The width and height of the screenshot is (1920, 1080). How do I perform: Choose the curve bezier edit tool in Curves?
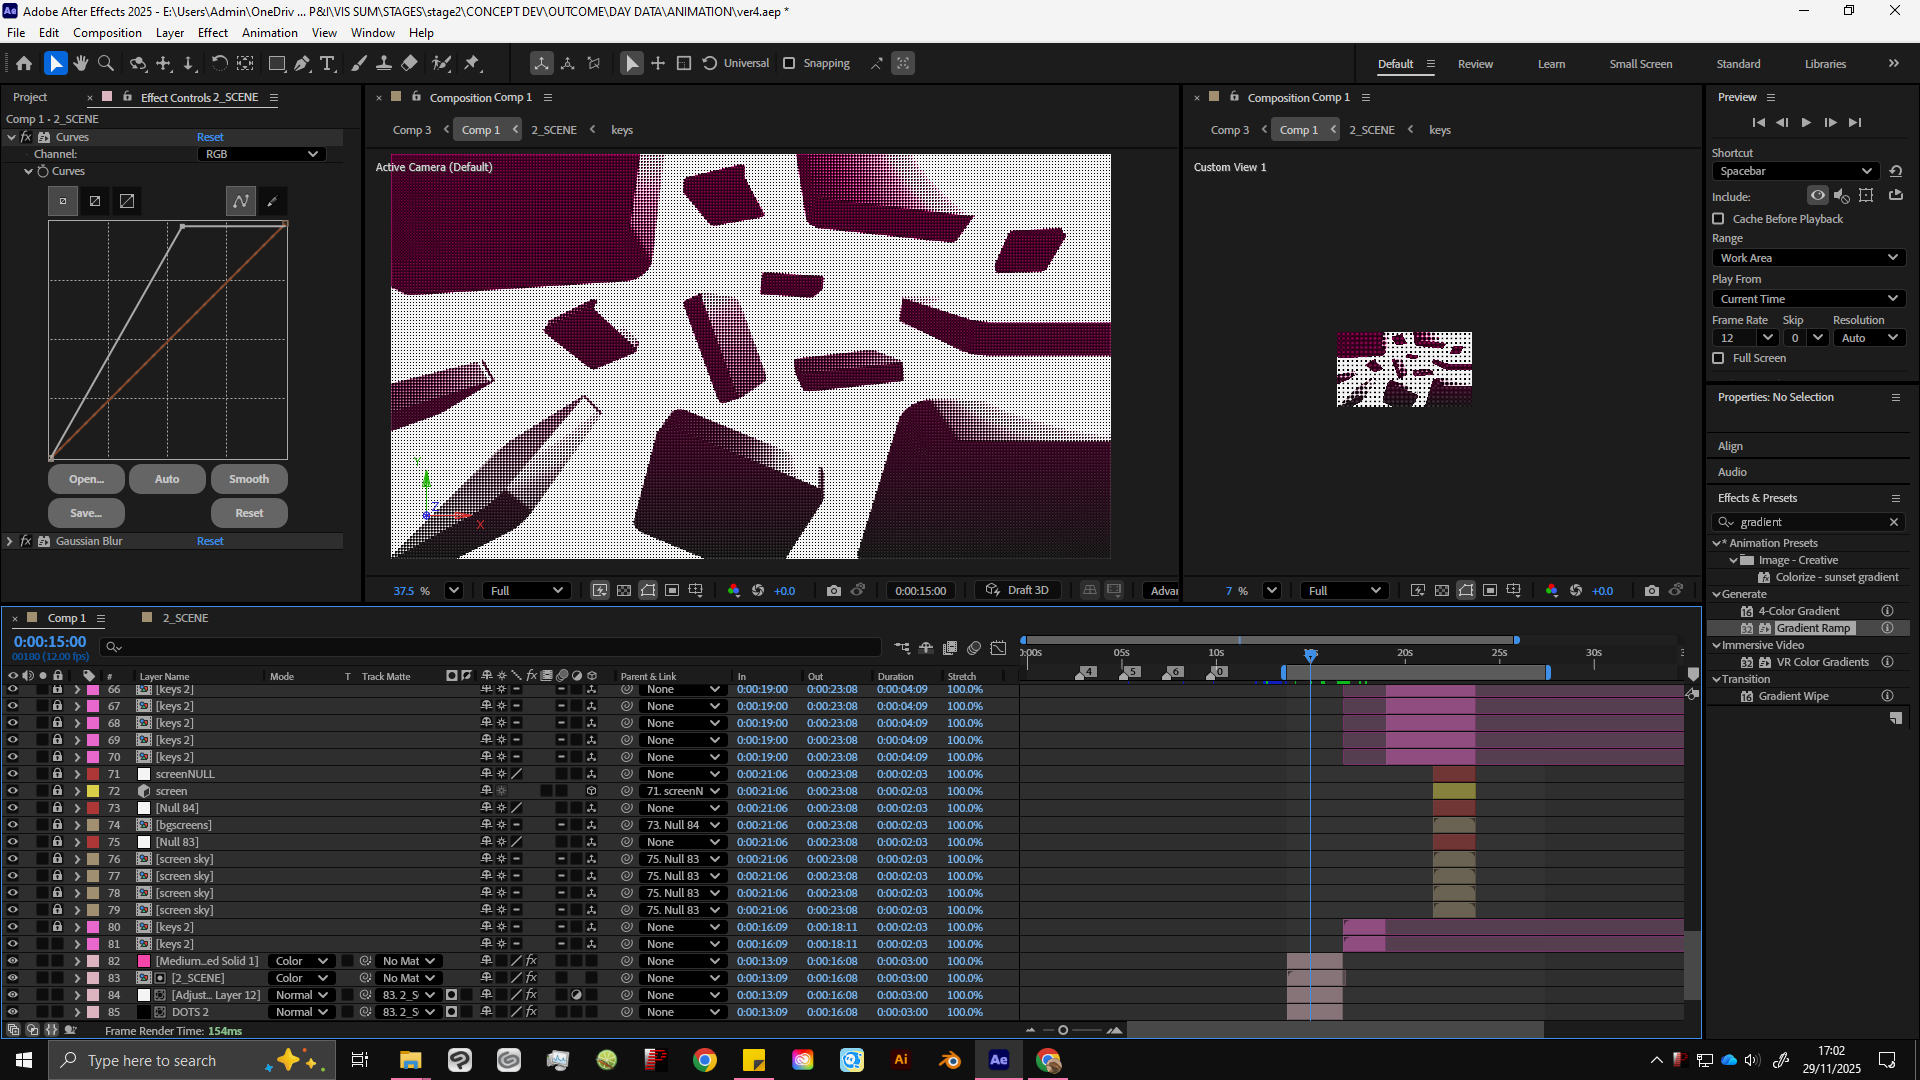[240, 201]
